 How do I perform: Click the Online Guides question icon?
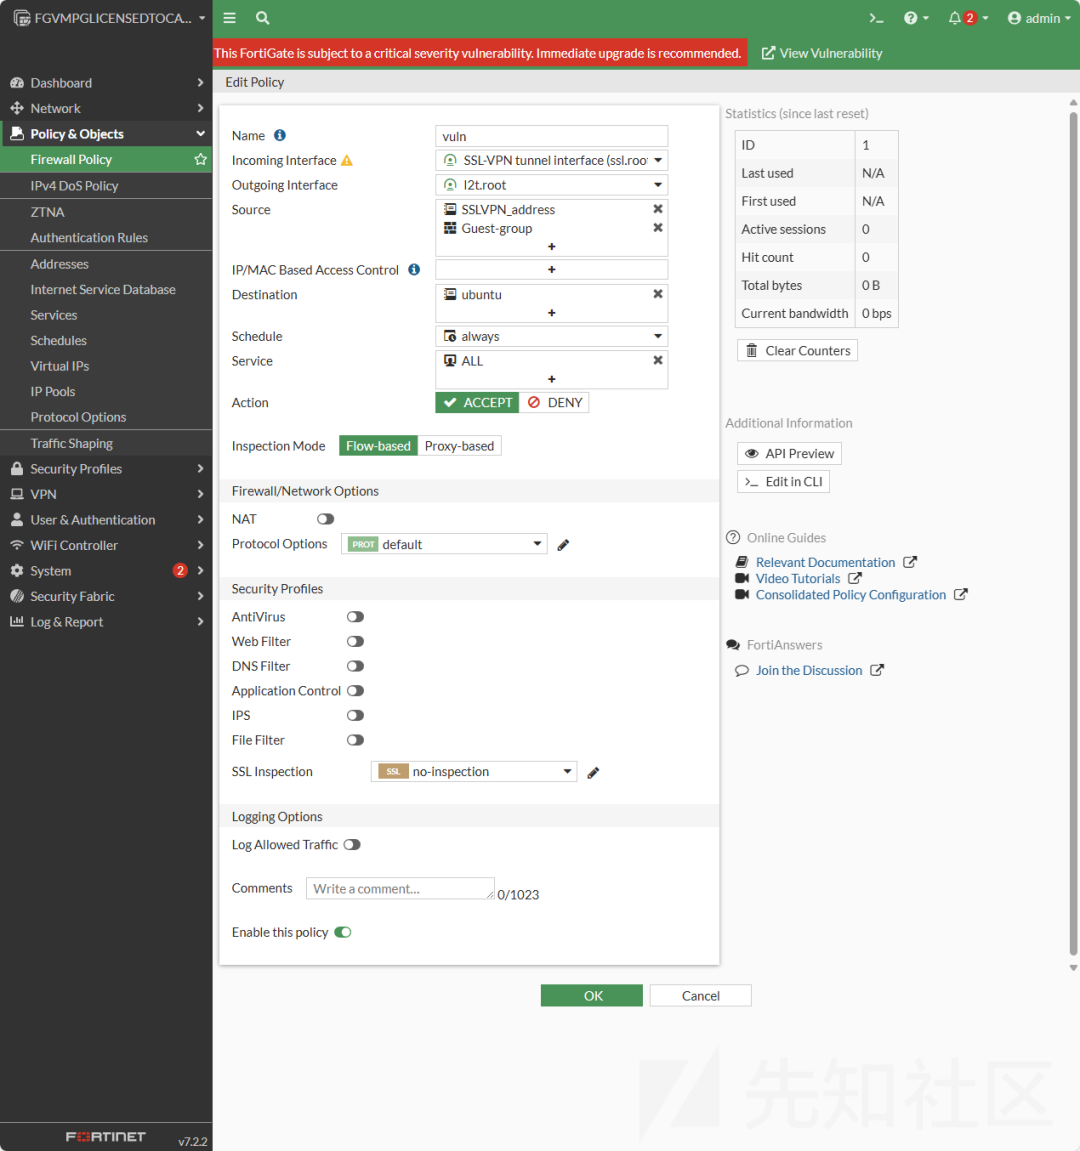pos(733,537)
